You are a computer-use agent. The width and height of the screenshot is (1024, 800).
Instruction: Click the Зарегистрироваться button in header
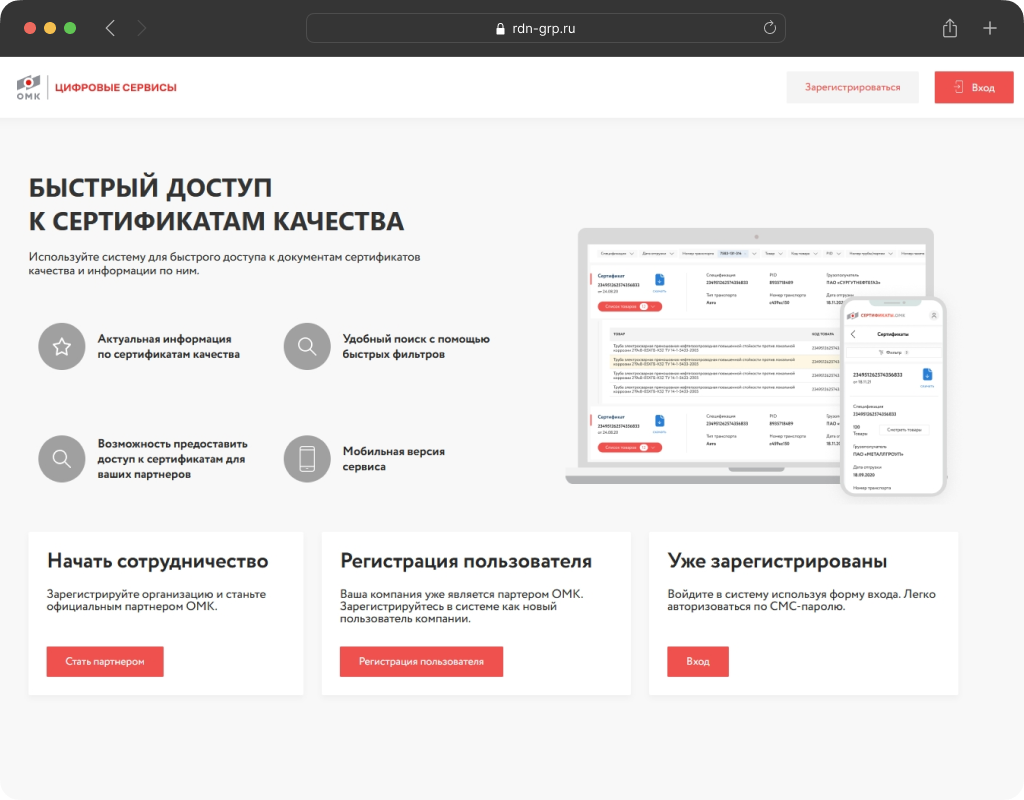click(x=852, y=87)
